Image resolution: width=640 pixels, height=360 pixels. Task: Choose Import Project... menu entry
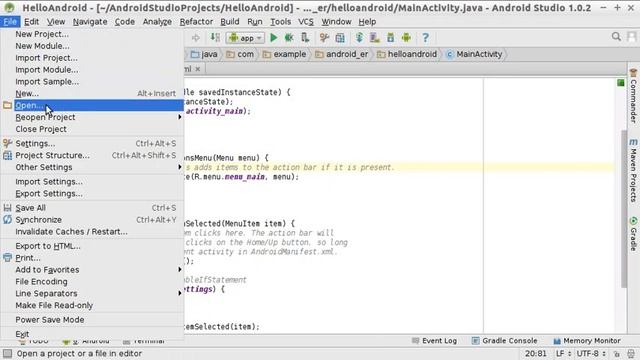[x=92, y=58]
